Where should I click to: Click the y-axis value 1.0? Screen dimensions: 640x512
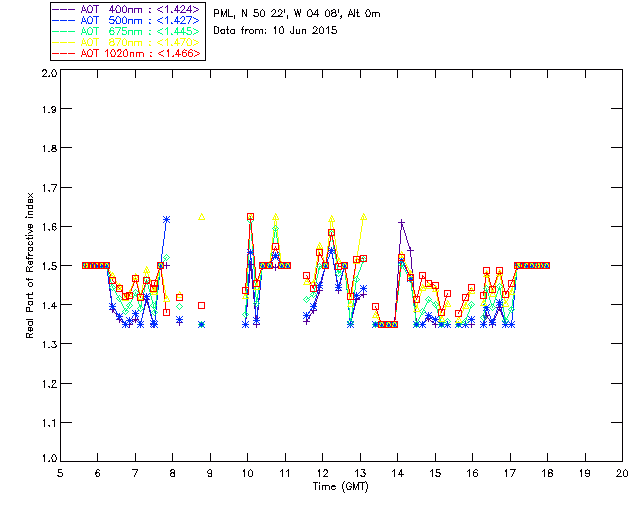(x=50, y=459)
